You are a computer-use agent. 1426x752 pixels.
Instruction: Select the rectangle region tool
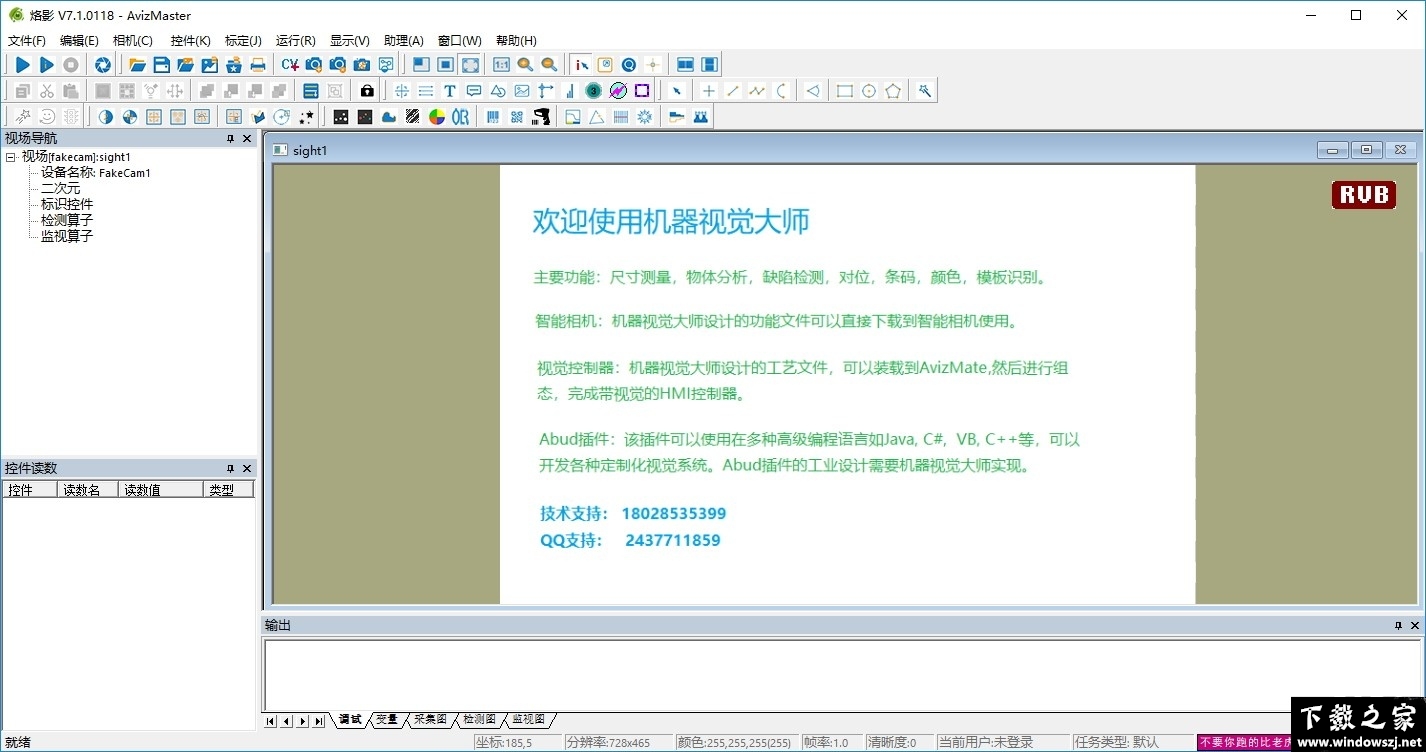pos(845,91)
